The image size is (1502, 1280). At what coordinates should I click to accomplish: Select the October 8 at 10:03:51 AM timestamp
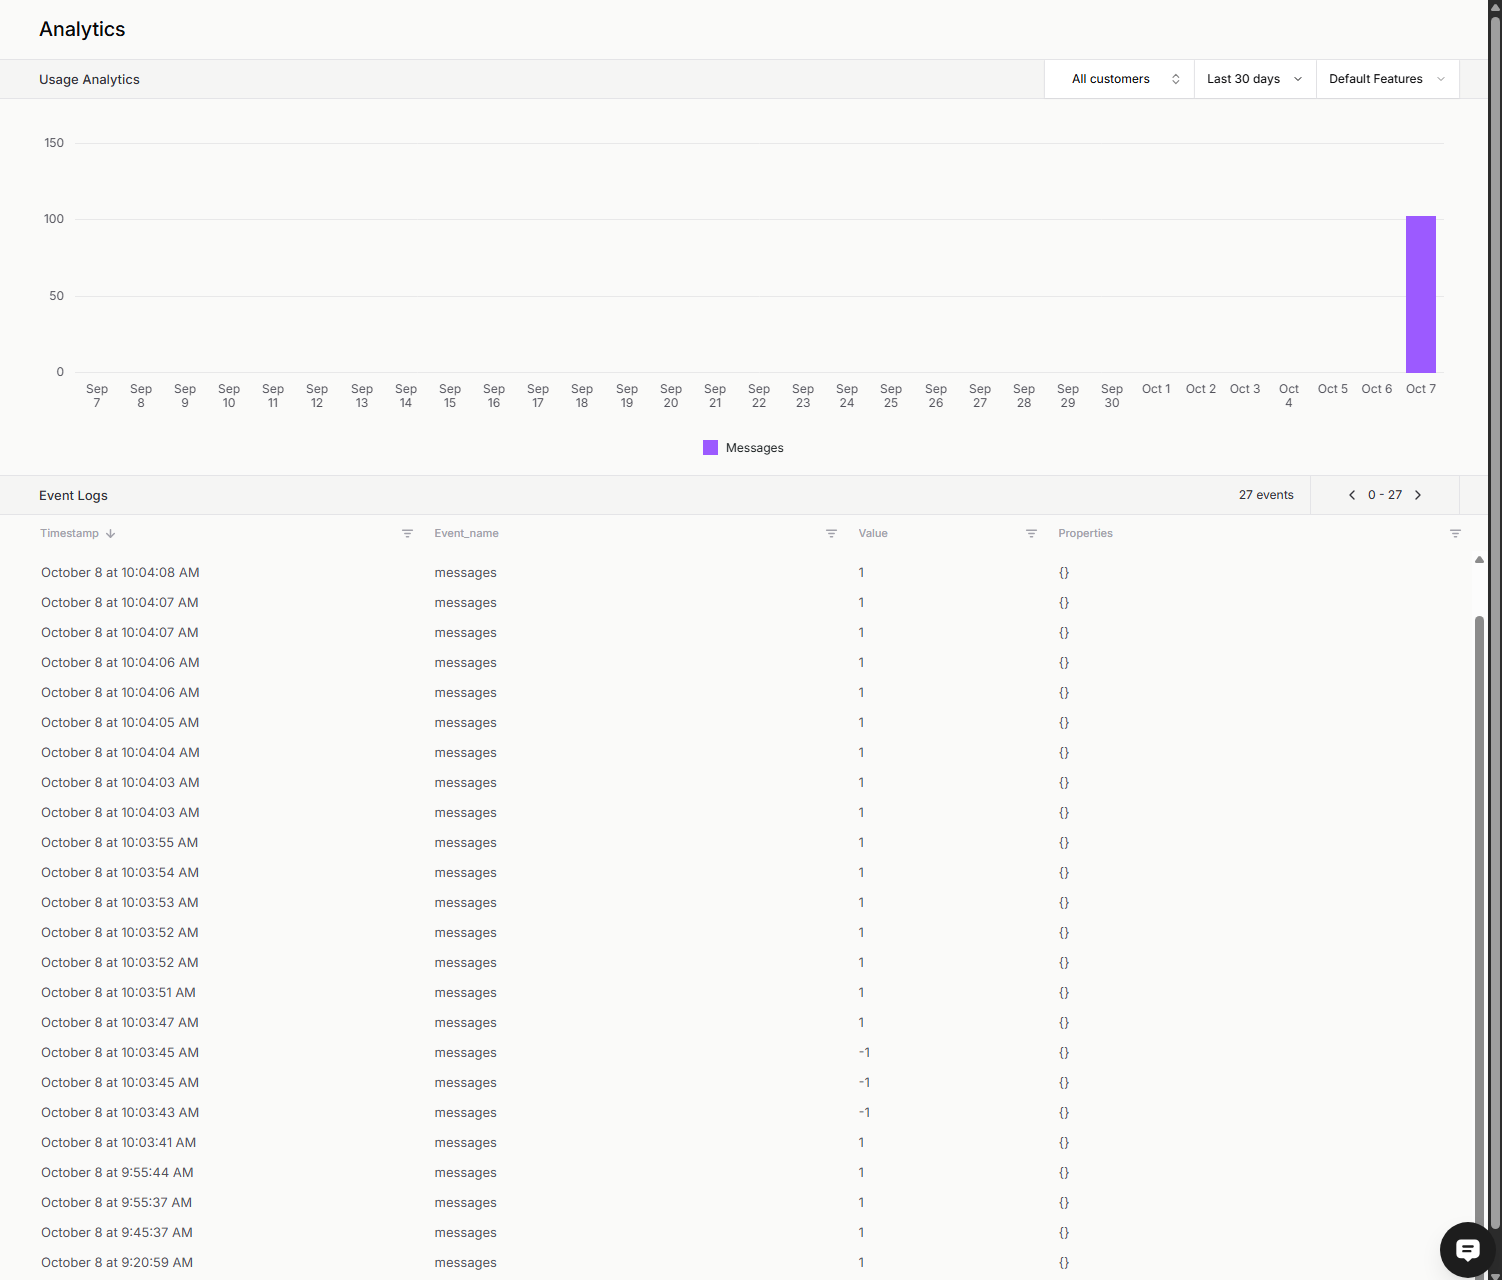pos(118,993)
